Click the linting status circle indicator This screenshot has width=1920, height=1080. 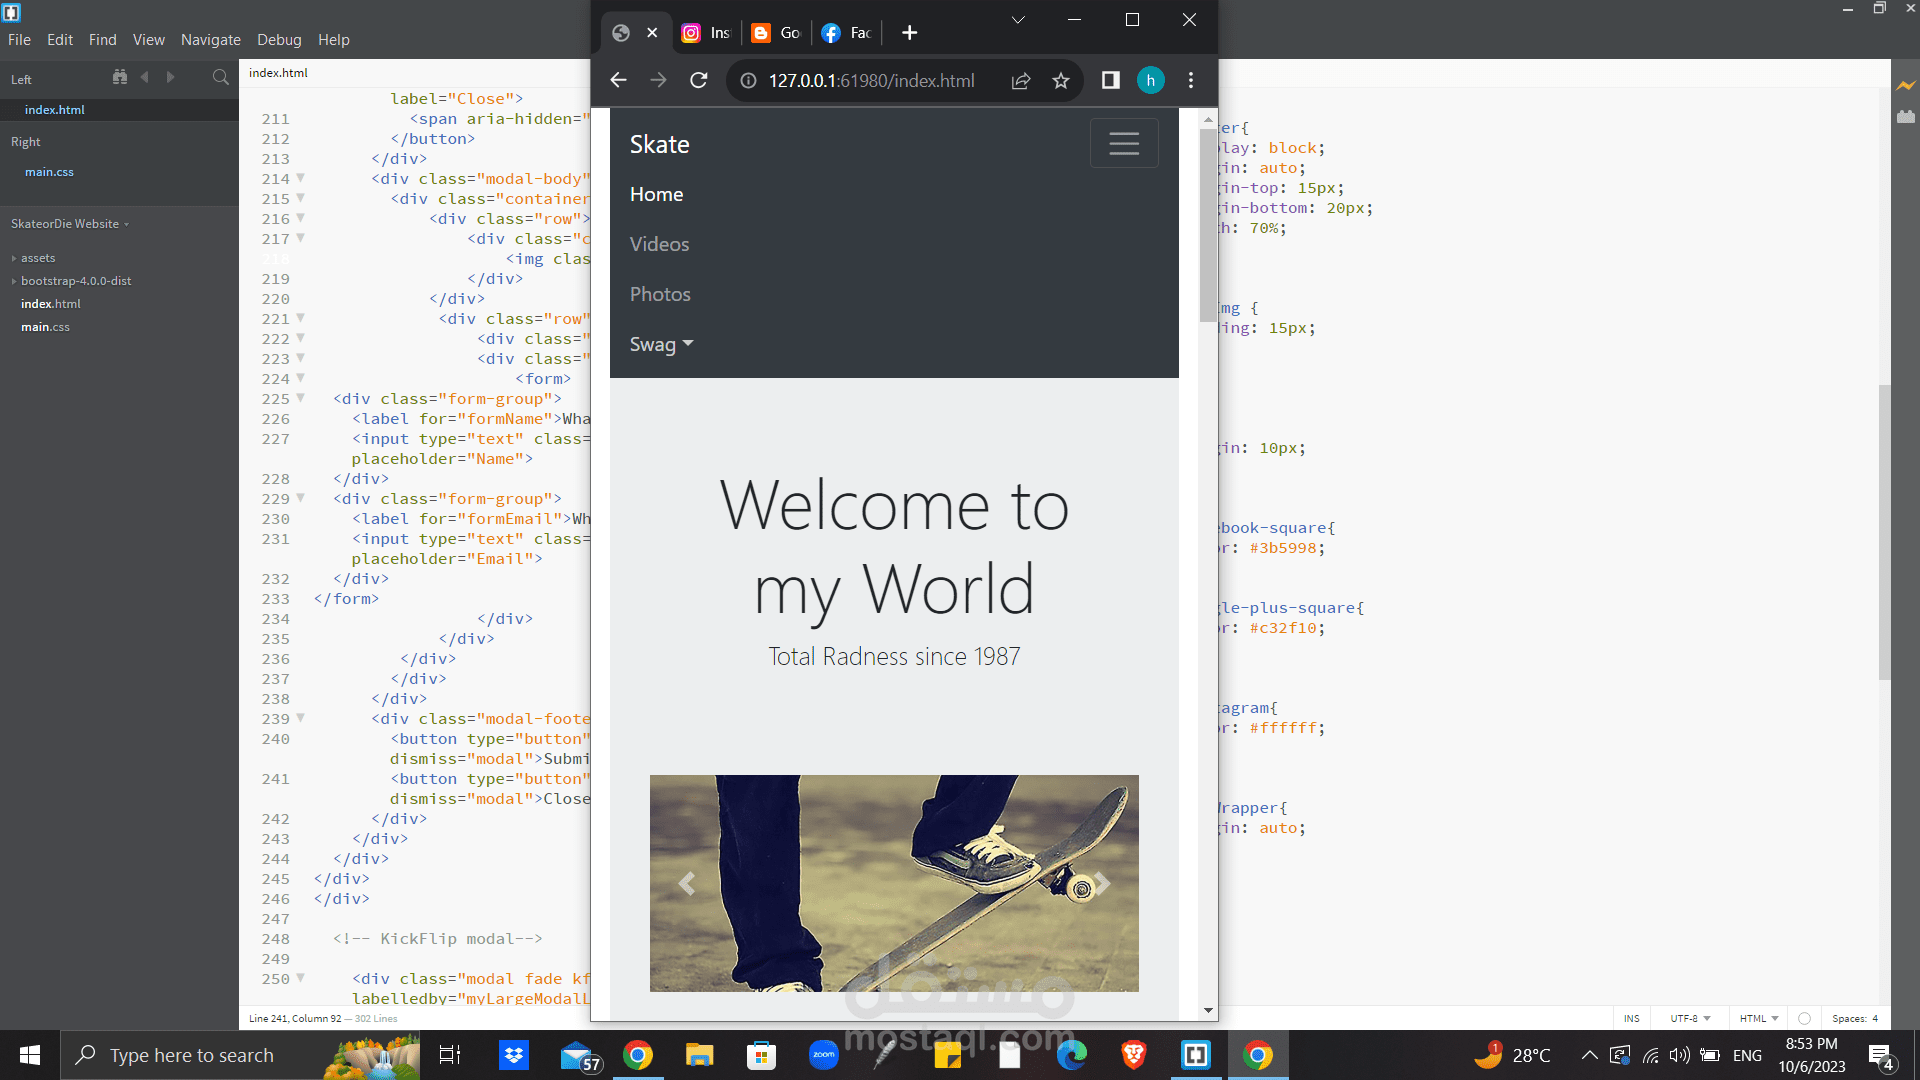[x=1804, y=1018]
